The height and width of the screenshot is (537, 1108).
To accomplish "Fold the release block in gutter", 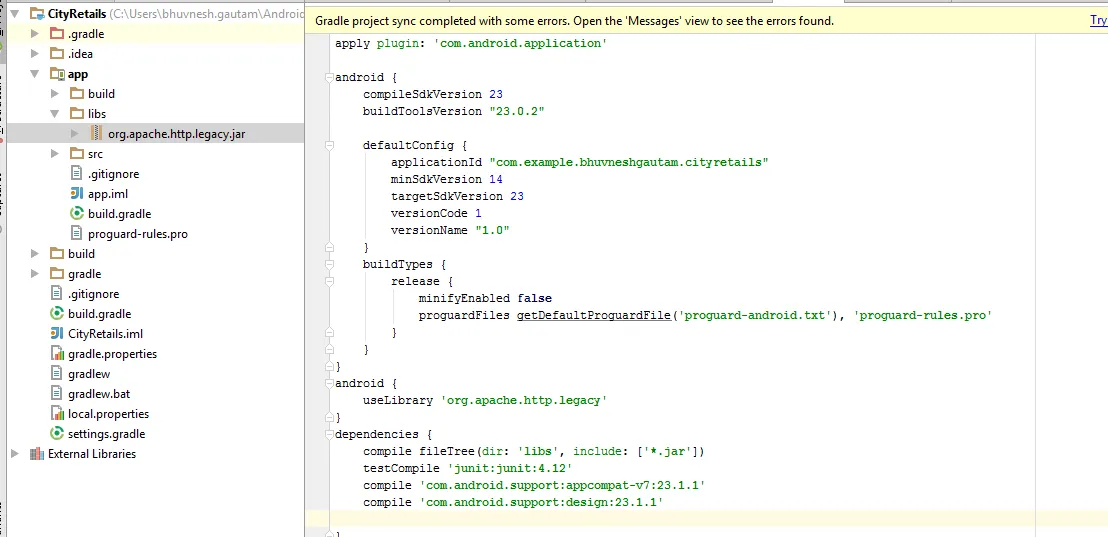I will pyautogui.click(x=329, y=281).
